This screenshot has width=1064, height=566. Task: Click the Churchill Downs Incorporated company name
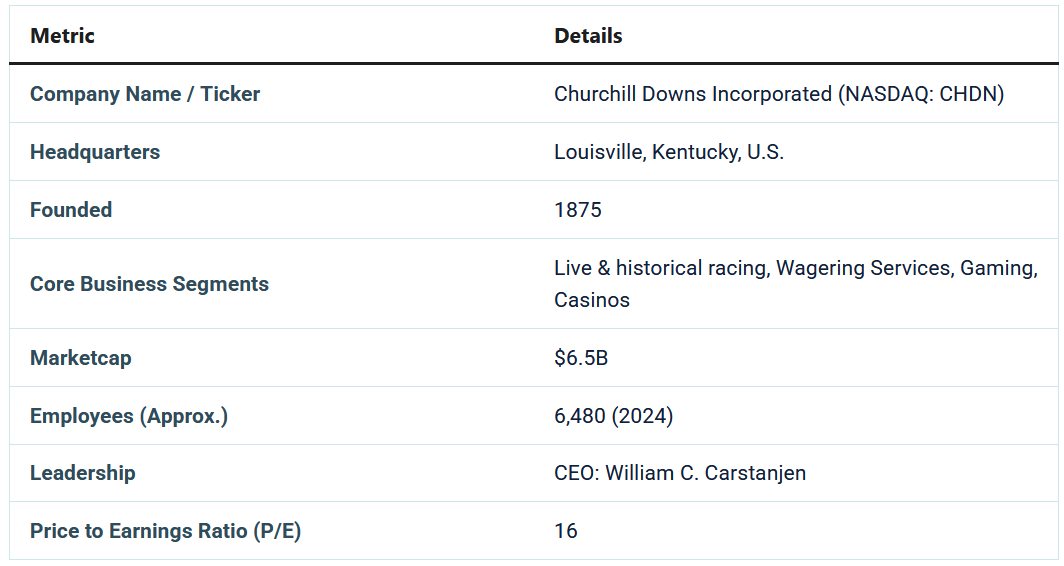pos(692,94)
